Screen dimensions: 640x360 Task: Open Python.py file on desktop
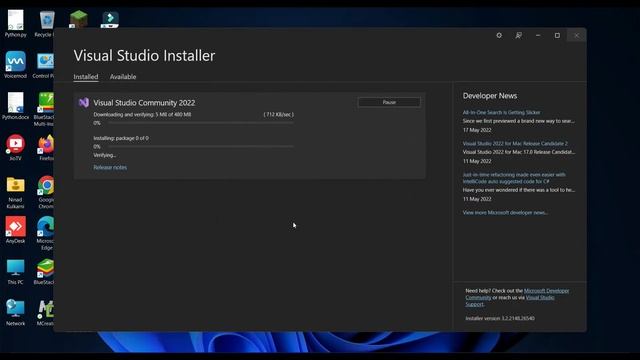click(16, 24)
